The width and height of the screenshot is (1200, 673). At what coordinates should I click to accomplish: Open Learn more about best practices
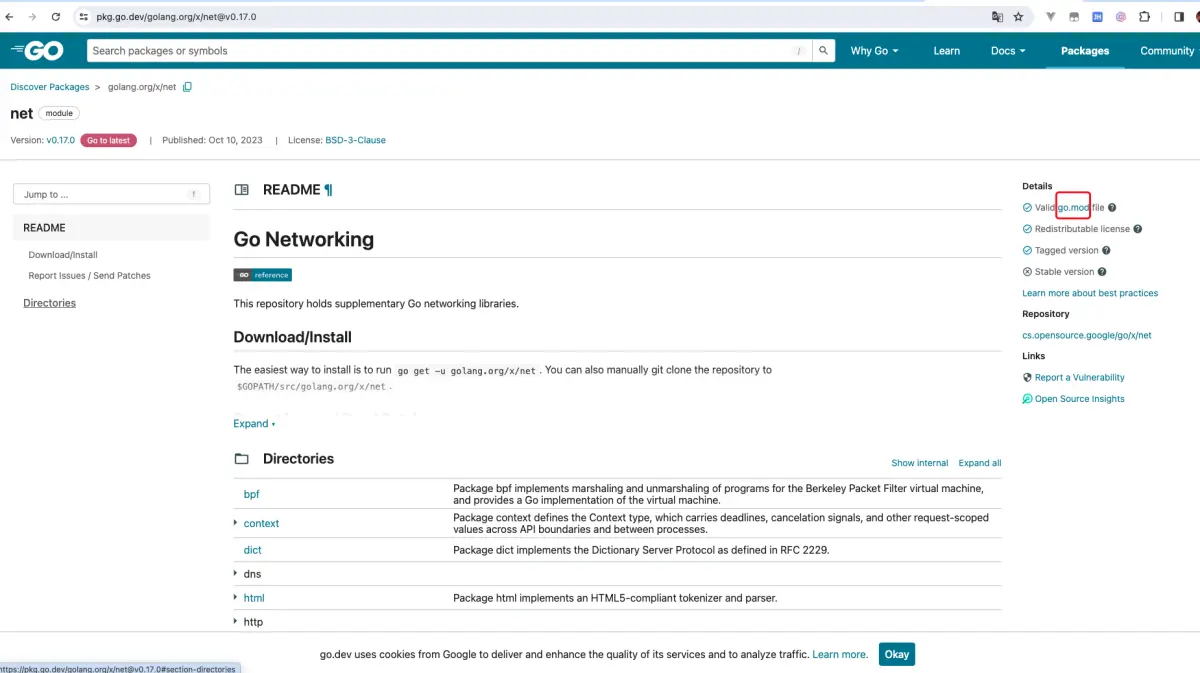coord(1090,293)
